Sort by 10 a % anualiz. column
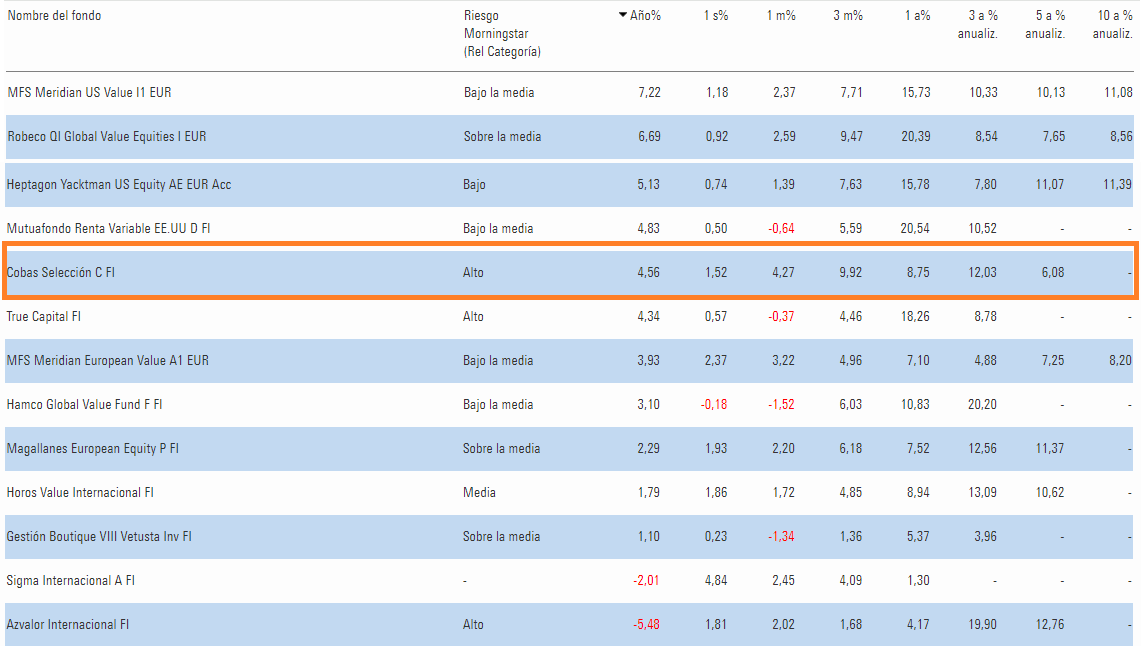 pos(1112,25)
